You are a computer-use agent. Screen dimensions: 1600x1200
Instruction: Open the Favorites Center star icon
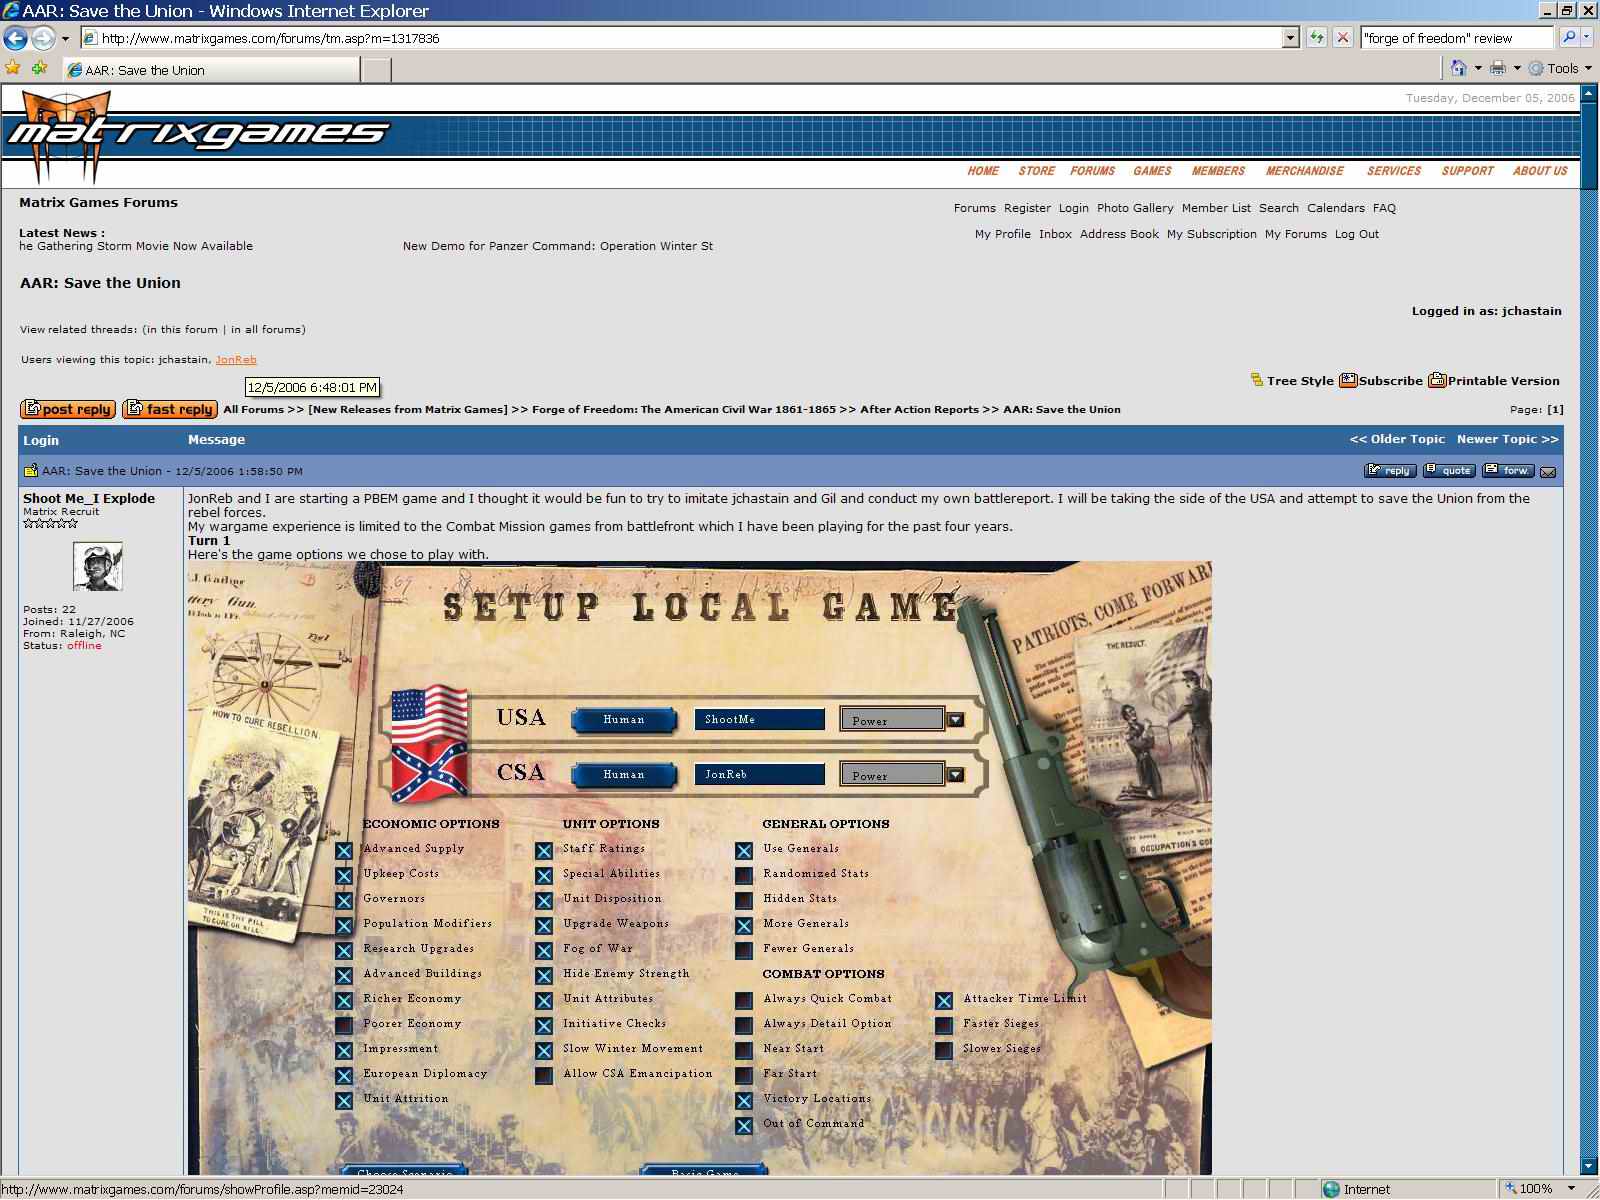point(13,68)
